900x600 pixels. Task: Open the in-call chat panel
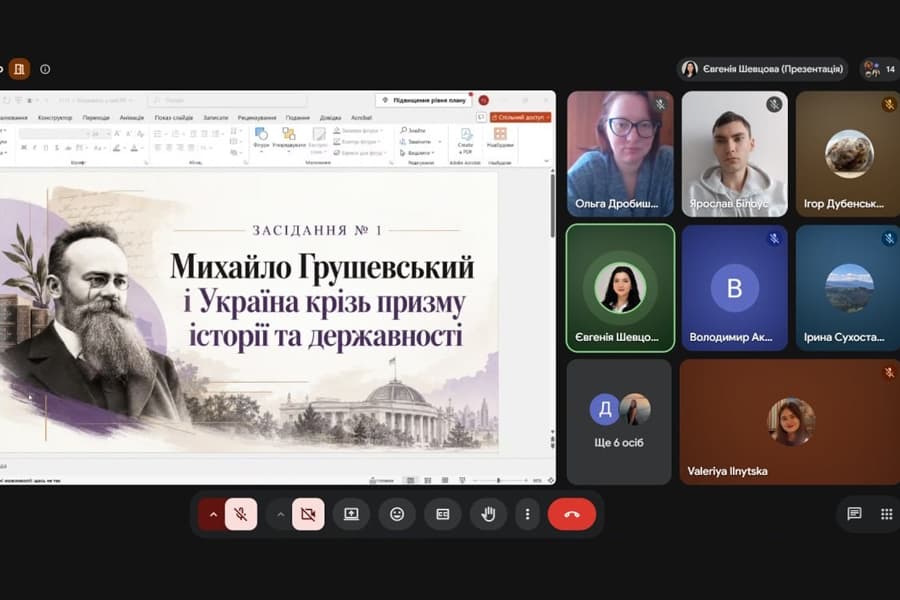854,513
